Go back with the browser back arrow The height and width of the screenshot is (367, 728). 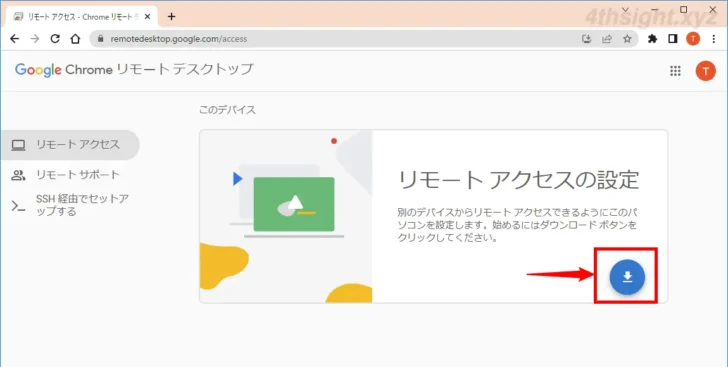14,39
